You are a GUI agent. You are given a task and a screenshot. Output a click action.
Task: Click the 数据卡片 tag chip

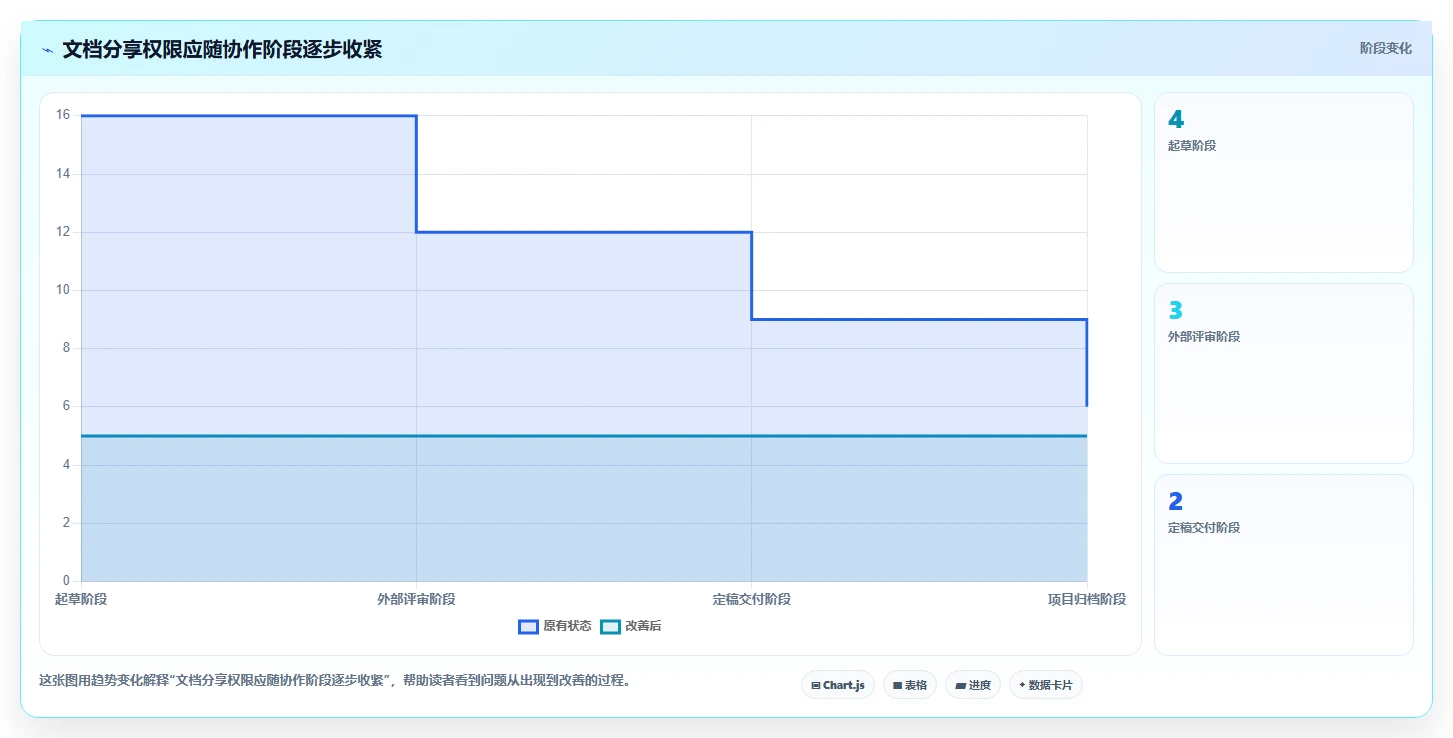pyautogui.click(x=1046, y=685)
